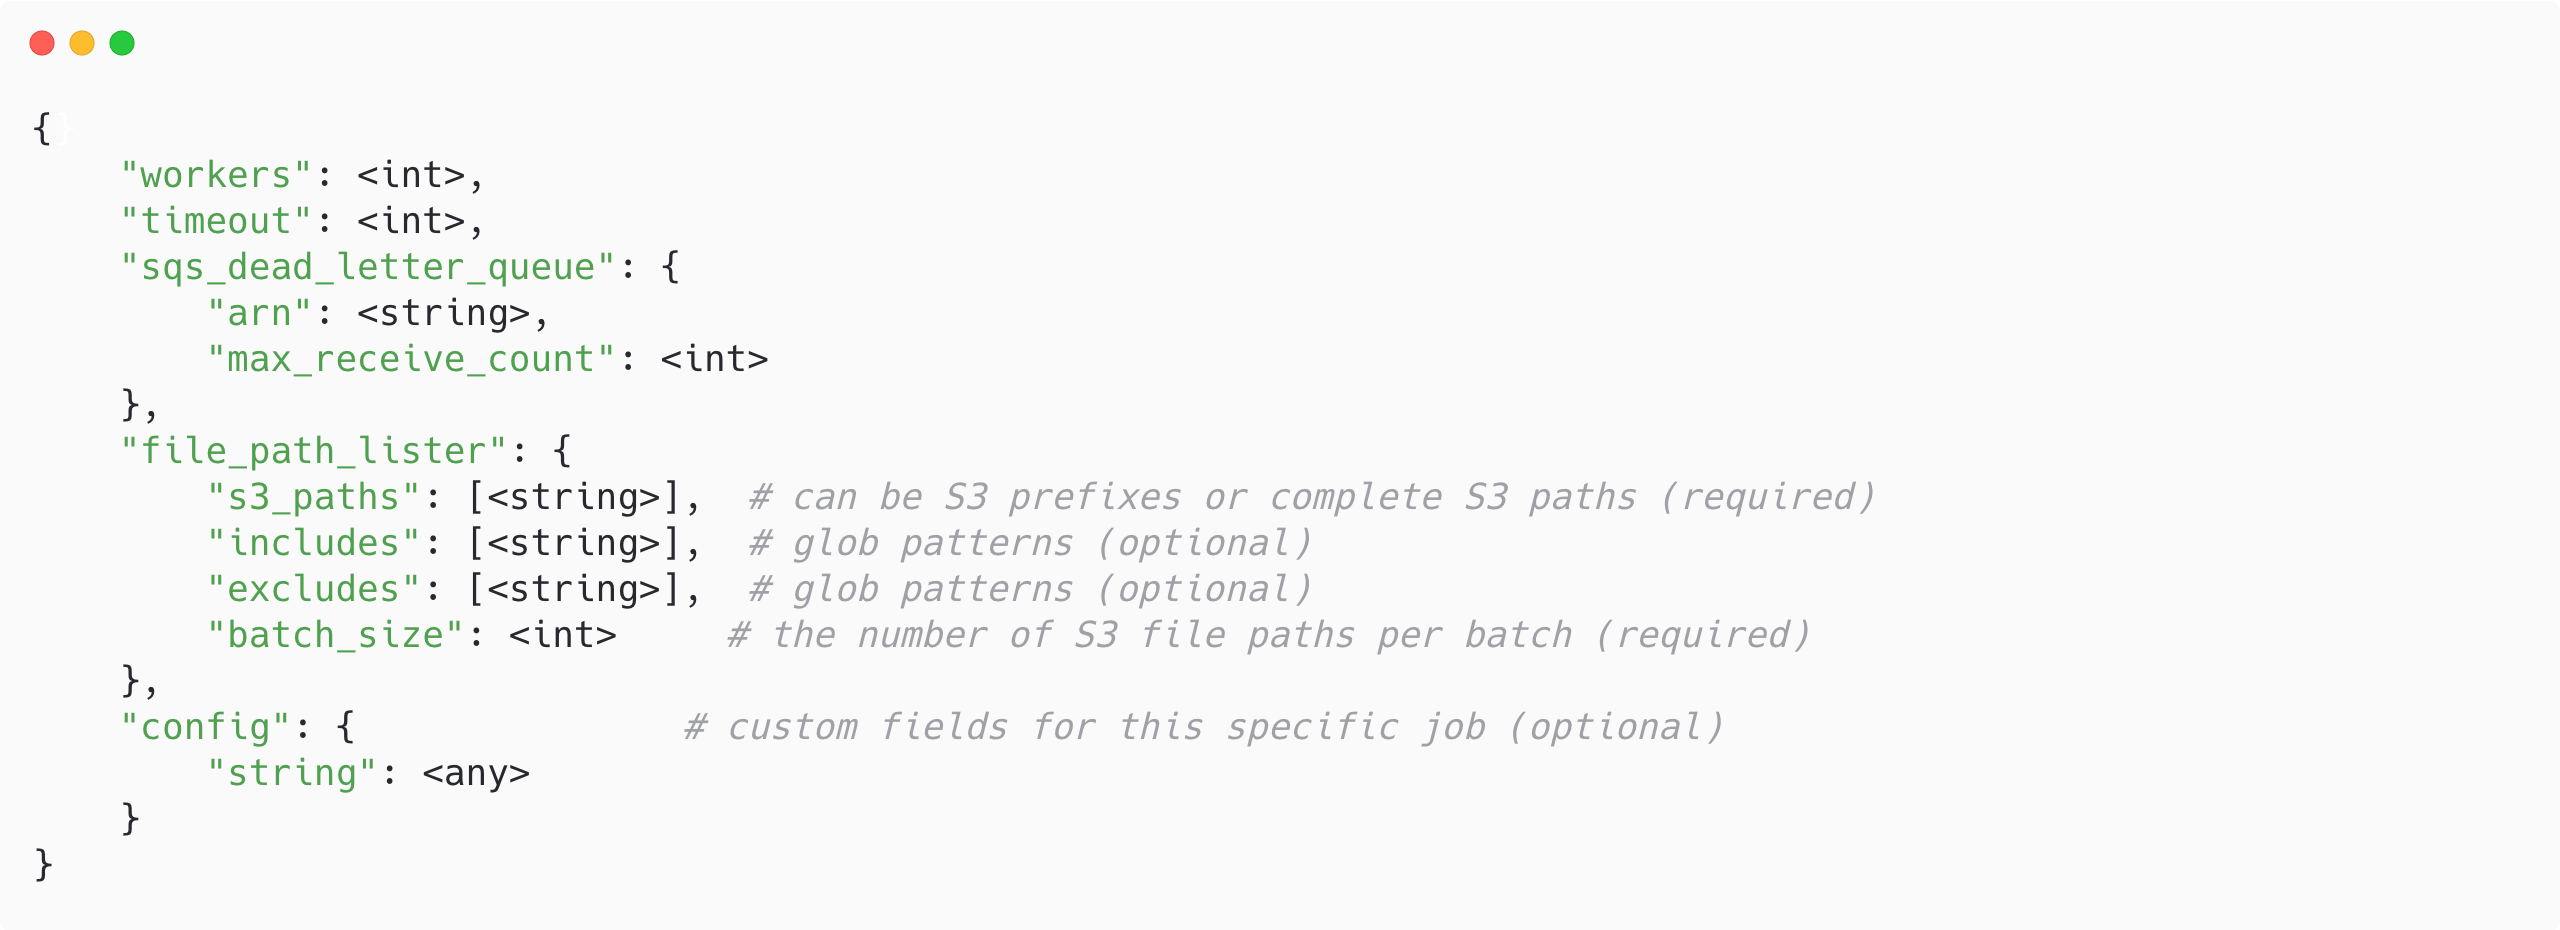Select the "max_receive_count" key
Image resolution: width=2560 pixels, height=930 pixels.
point(410,359)
